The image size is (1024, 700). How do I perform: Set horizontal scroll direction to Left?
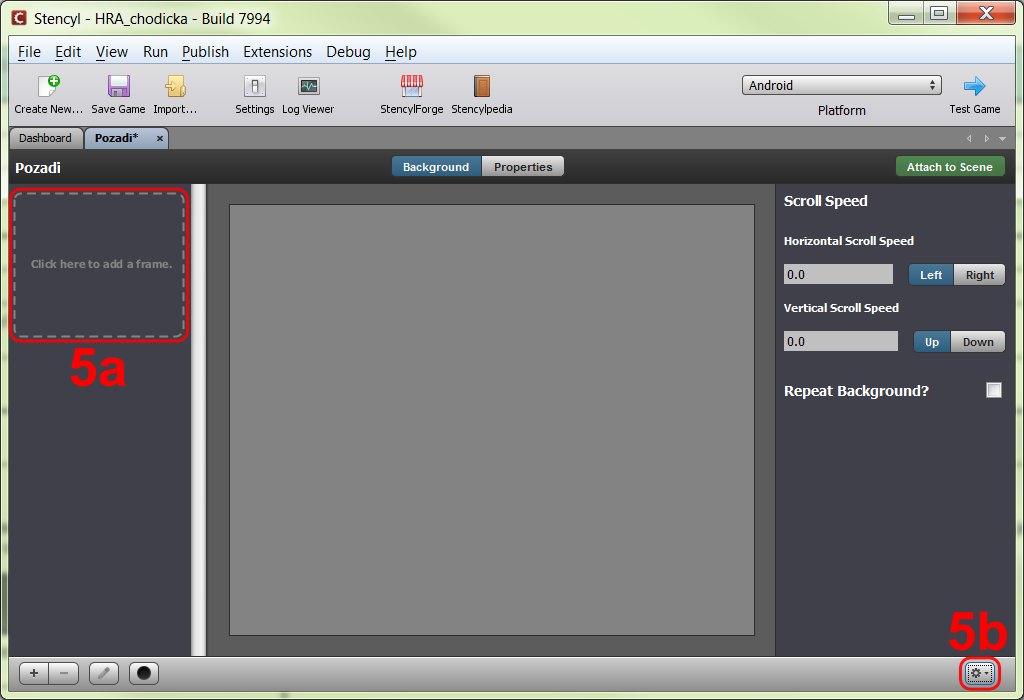click(x=931, y=275)
